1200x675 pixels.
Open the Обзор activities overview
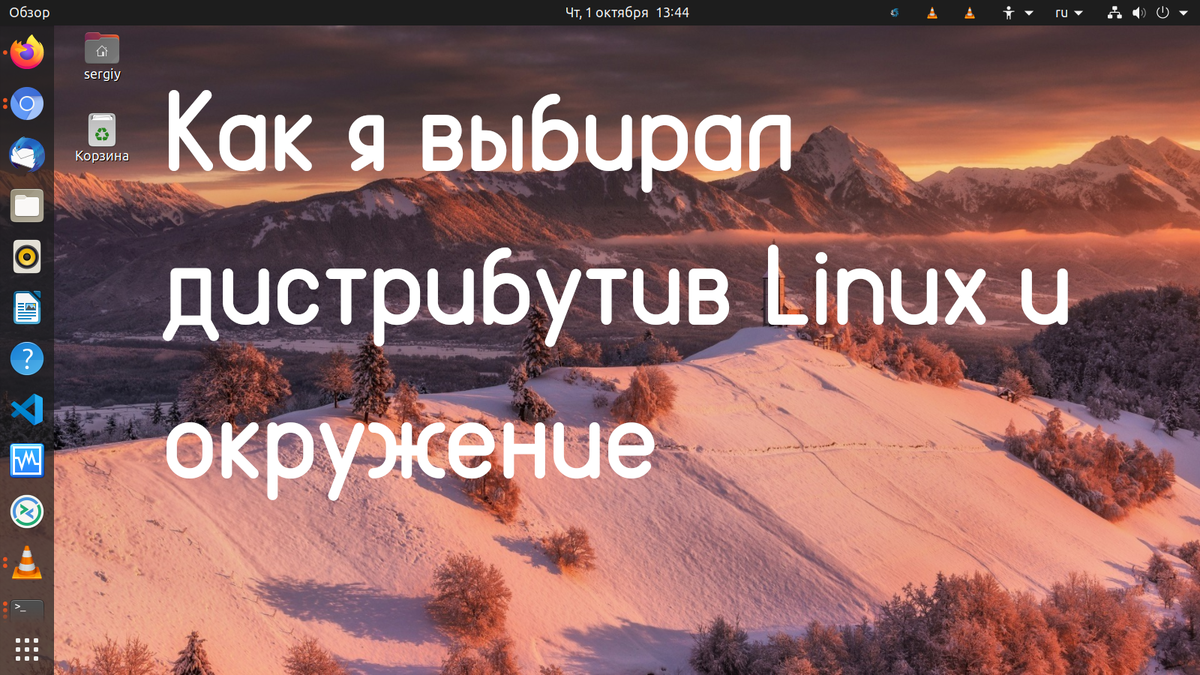pyautogui.click(x=29, y=13)
